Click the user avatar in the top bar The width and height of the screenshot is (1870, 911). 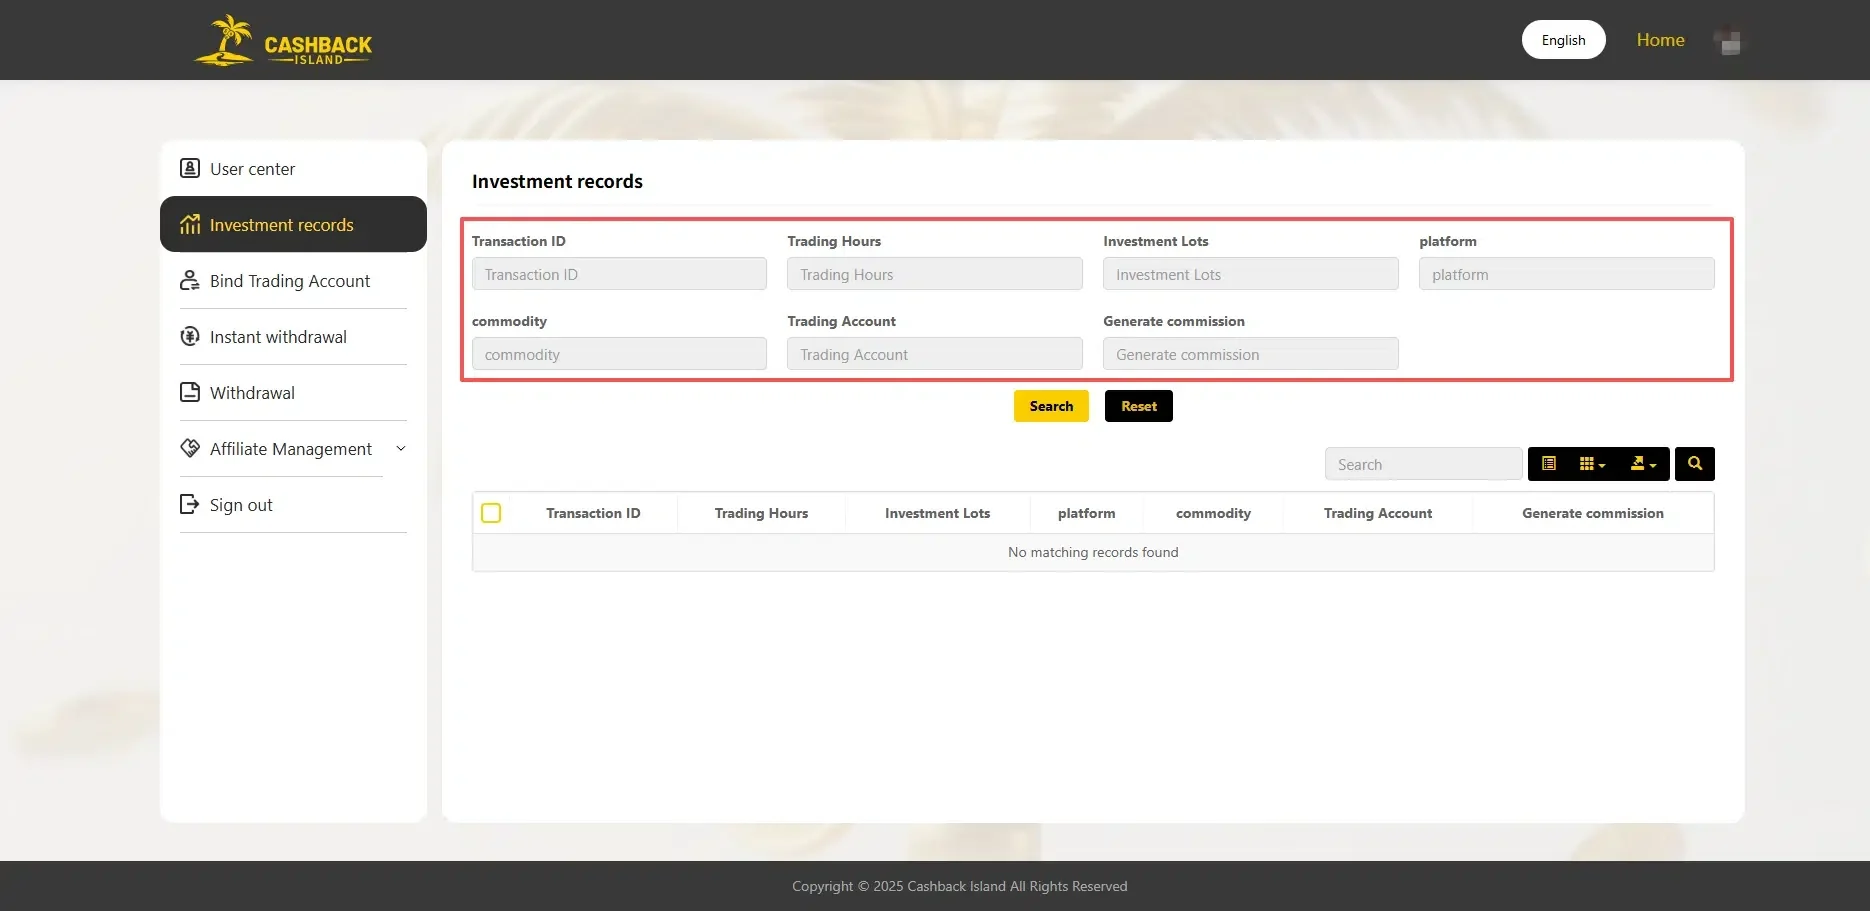click(x=1728, y=40)
